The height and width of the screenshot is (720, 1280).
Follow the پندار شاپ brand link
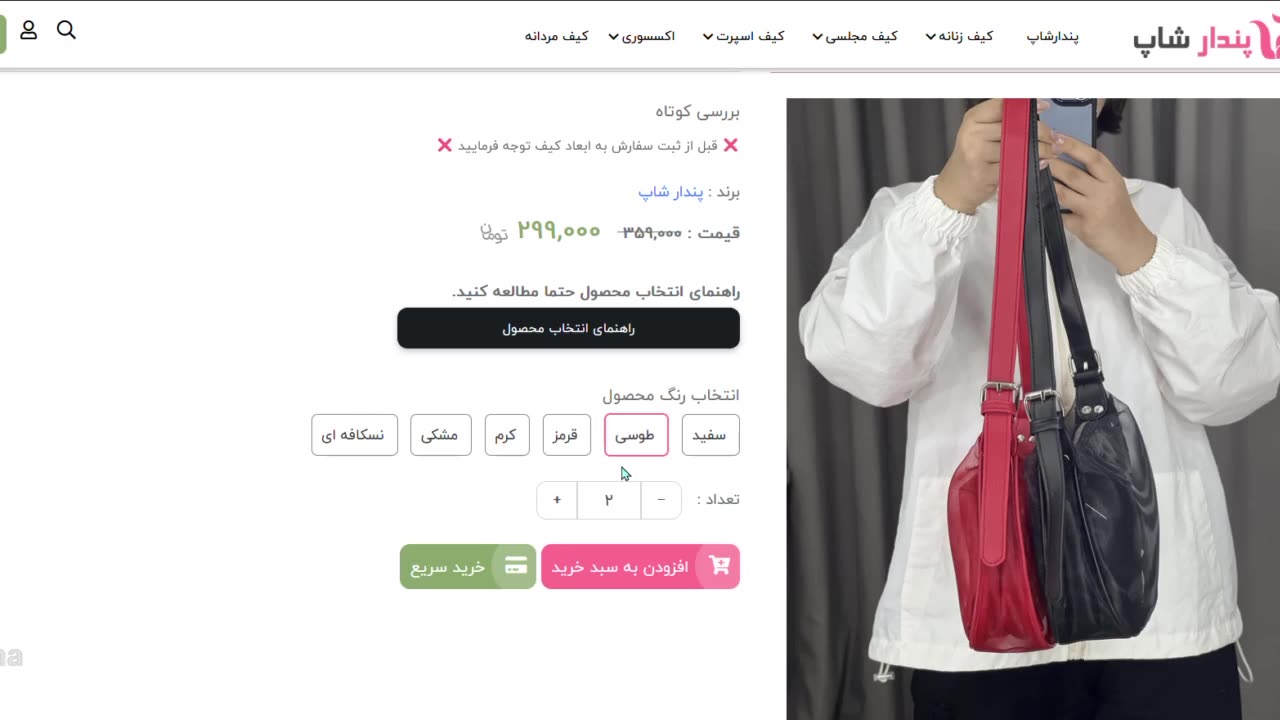click(x=670, y=192)
